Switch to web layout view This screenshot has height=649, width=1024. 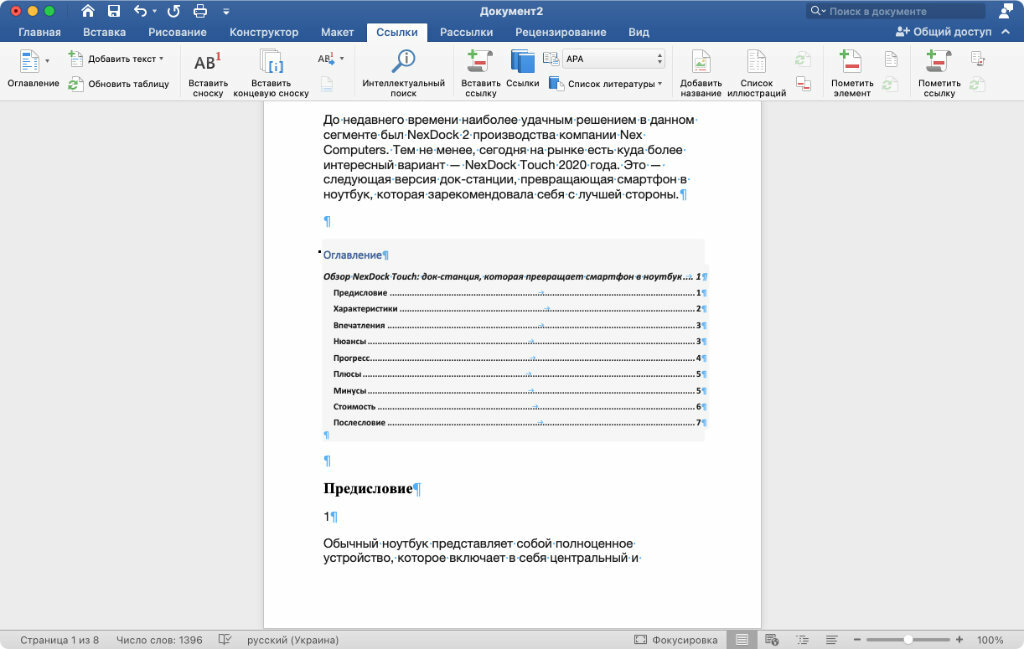(772, 640)
